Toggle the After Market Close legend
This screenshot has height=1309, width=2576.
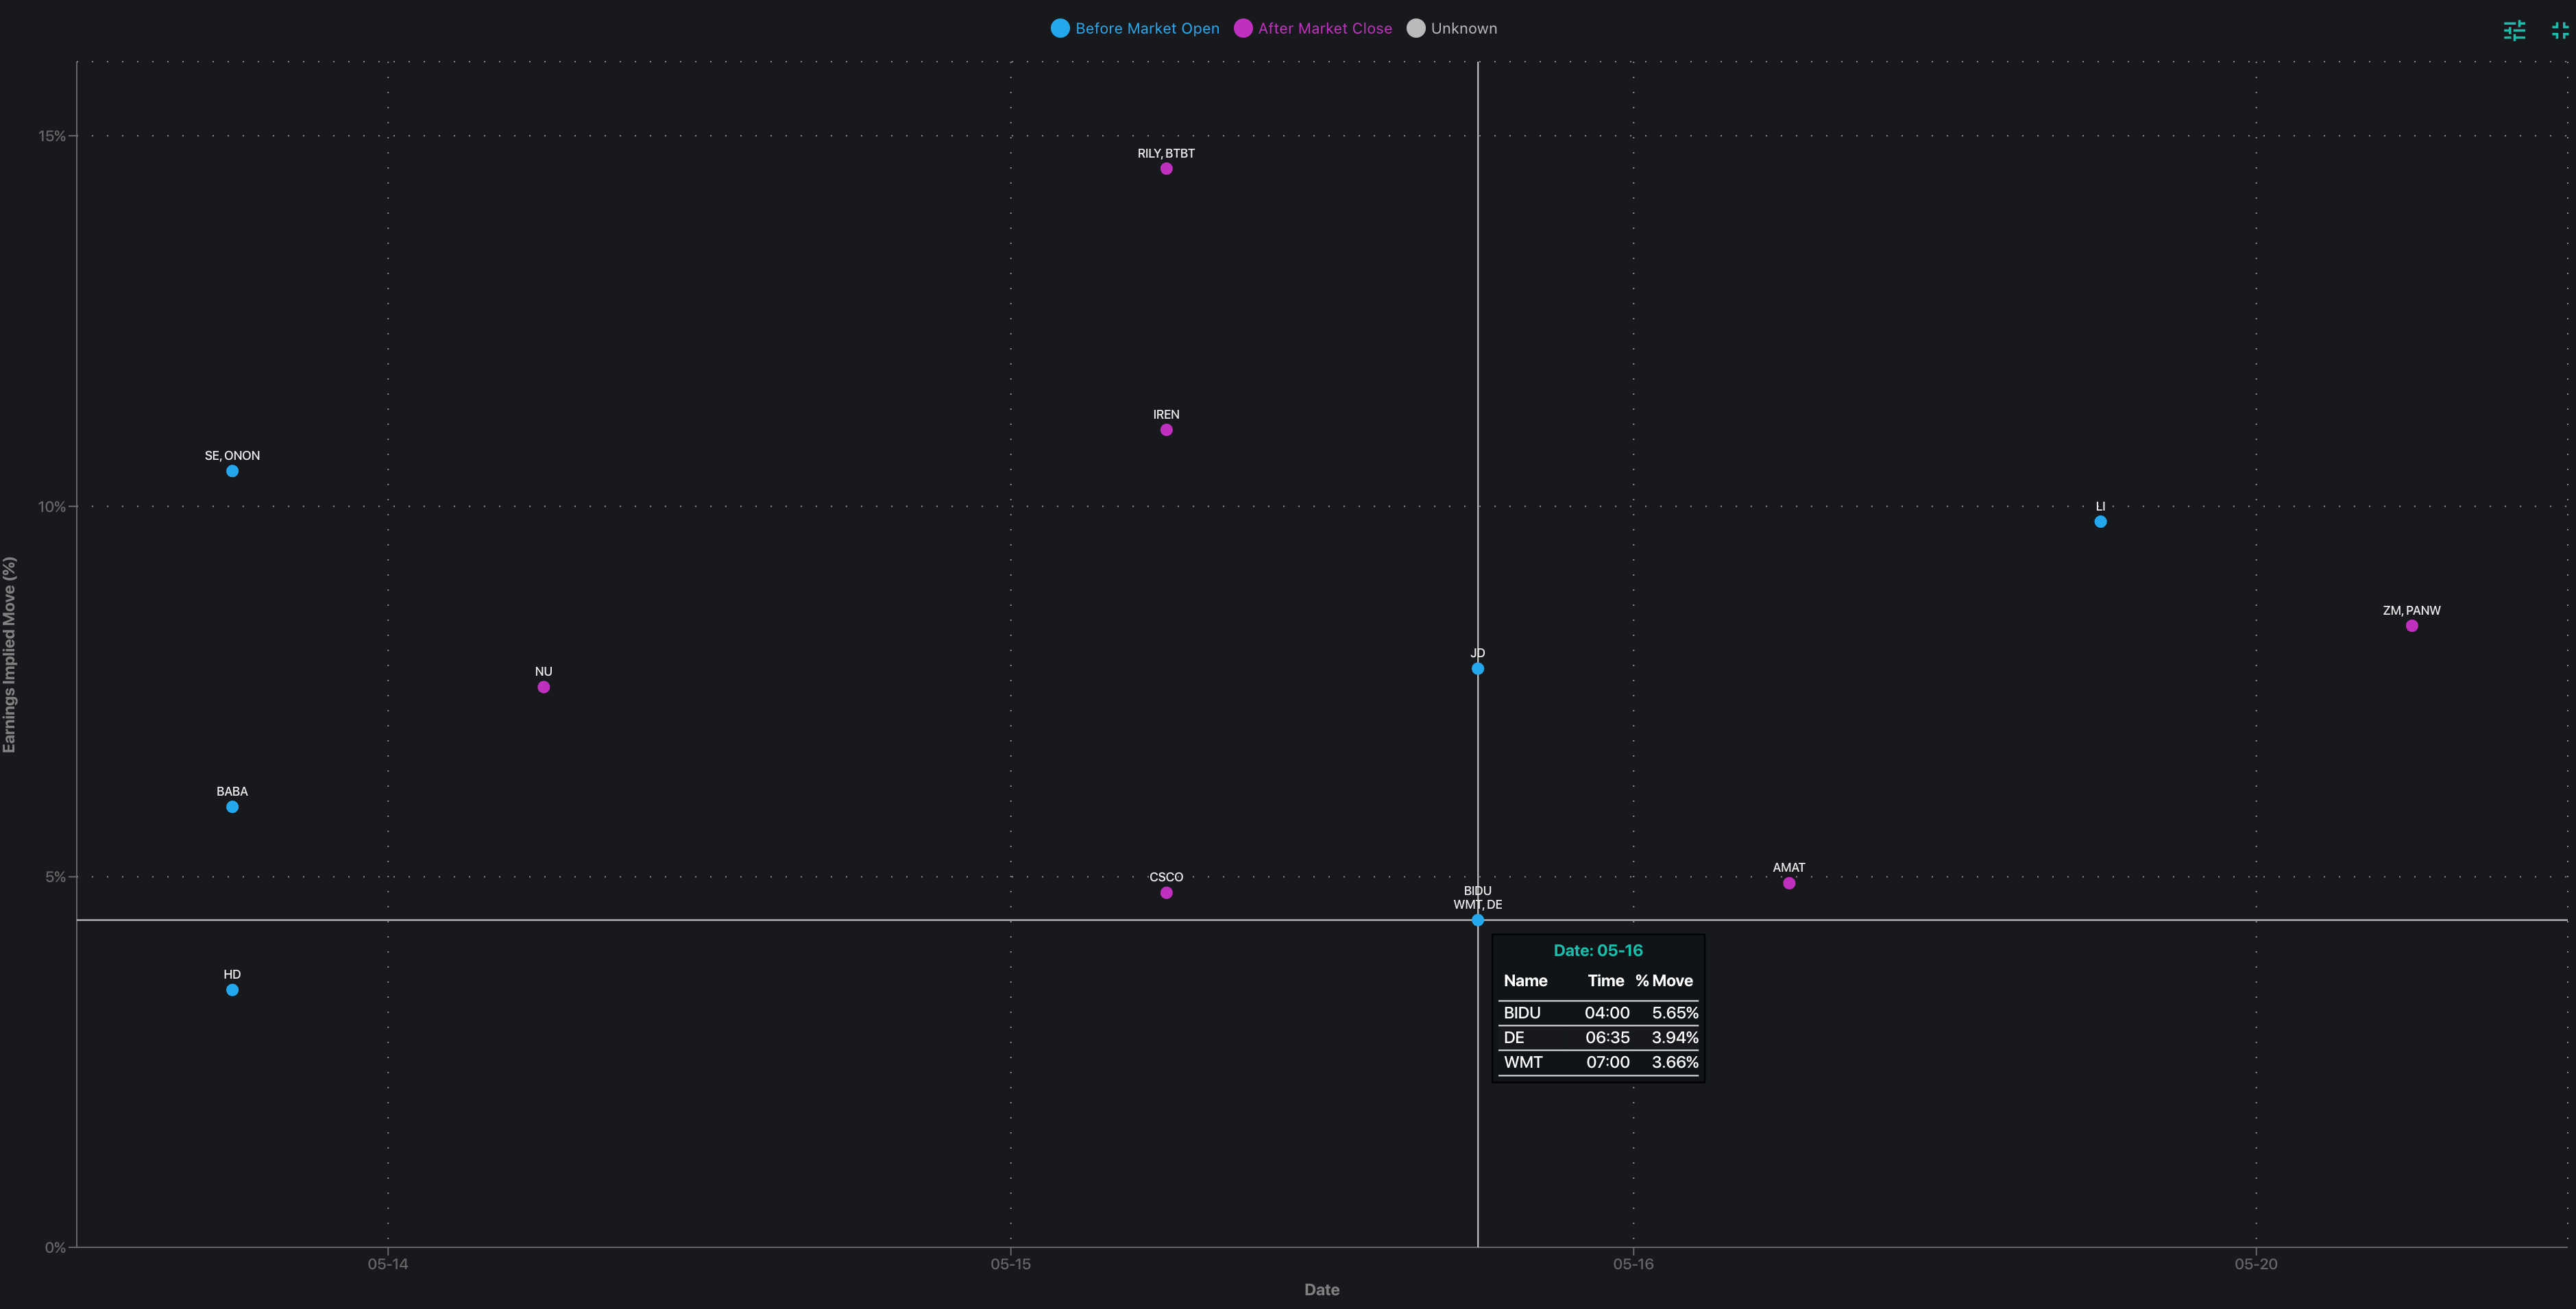tap(1324, 28)
